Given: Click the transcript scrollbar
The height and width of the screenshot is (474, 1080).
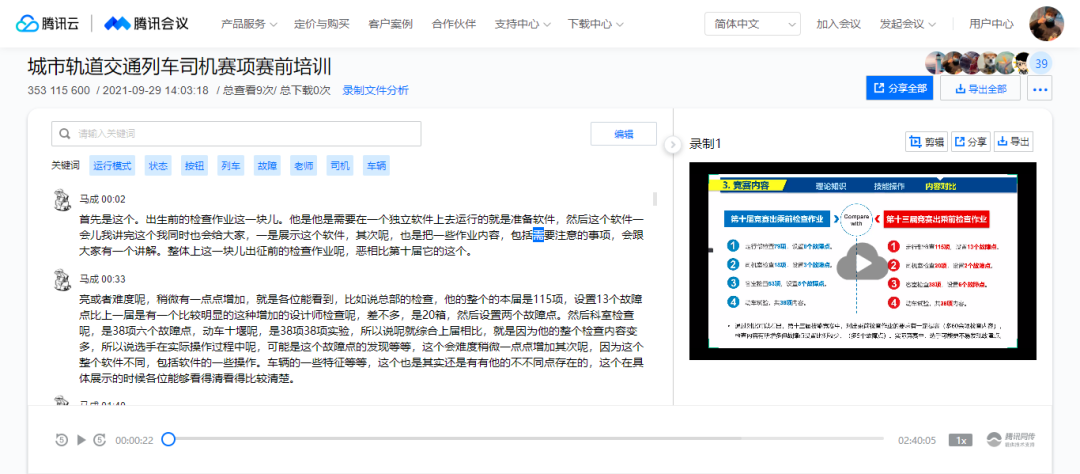Looking at the screenshot, I should coord(654,198).
